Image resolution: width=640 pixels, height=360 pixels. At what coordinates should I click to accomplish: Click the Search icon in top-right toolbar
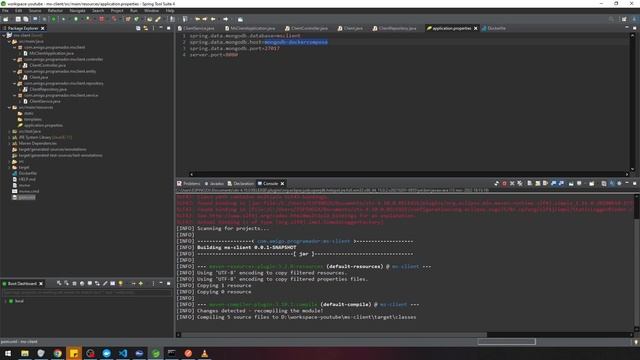click(x=611, y=19)
